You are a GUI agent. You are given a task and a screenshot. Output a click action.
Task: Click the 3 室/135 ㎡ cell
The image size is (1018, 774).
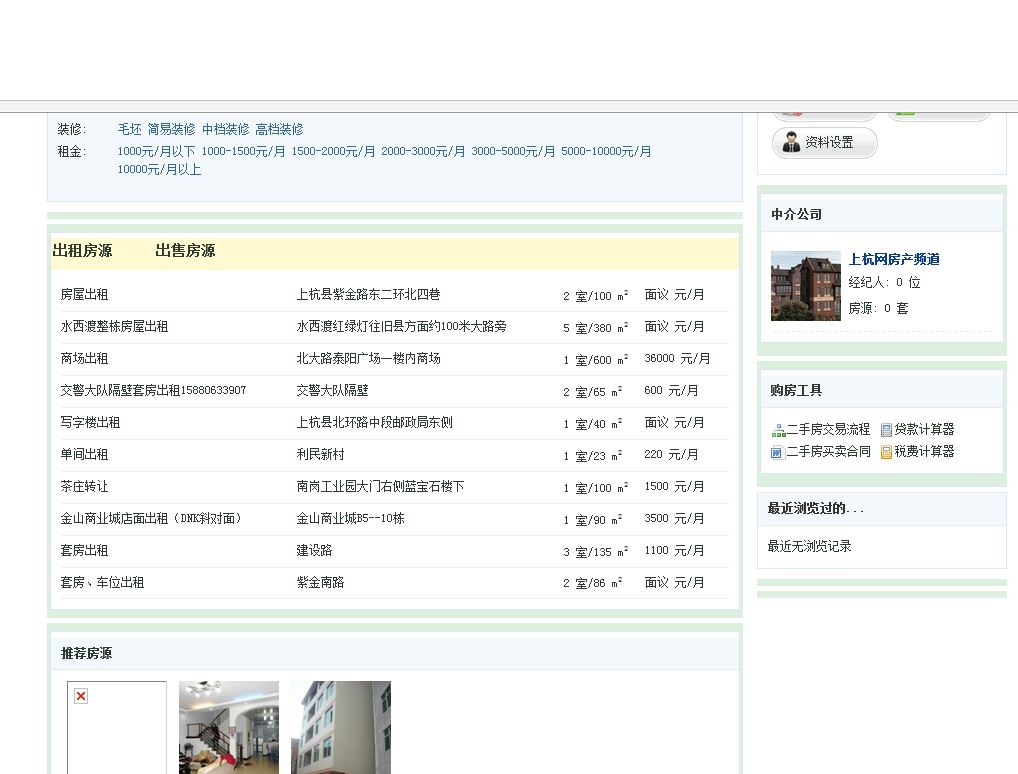[x=595, y=551]
